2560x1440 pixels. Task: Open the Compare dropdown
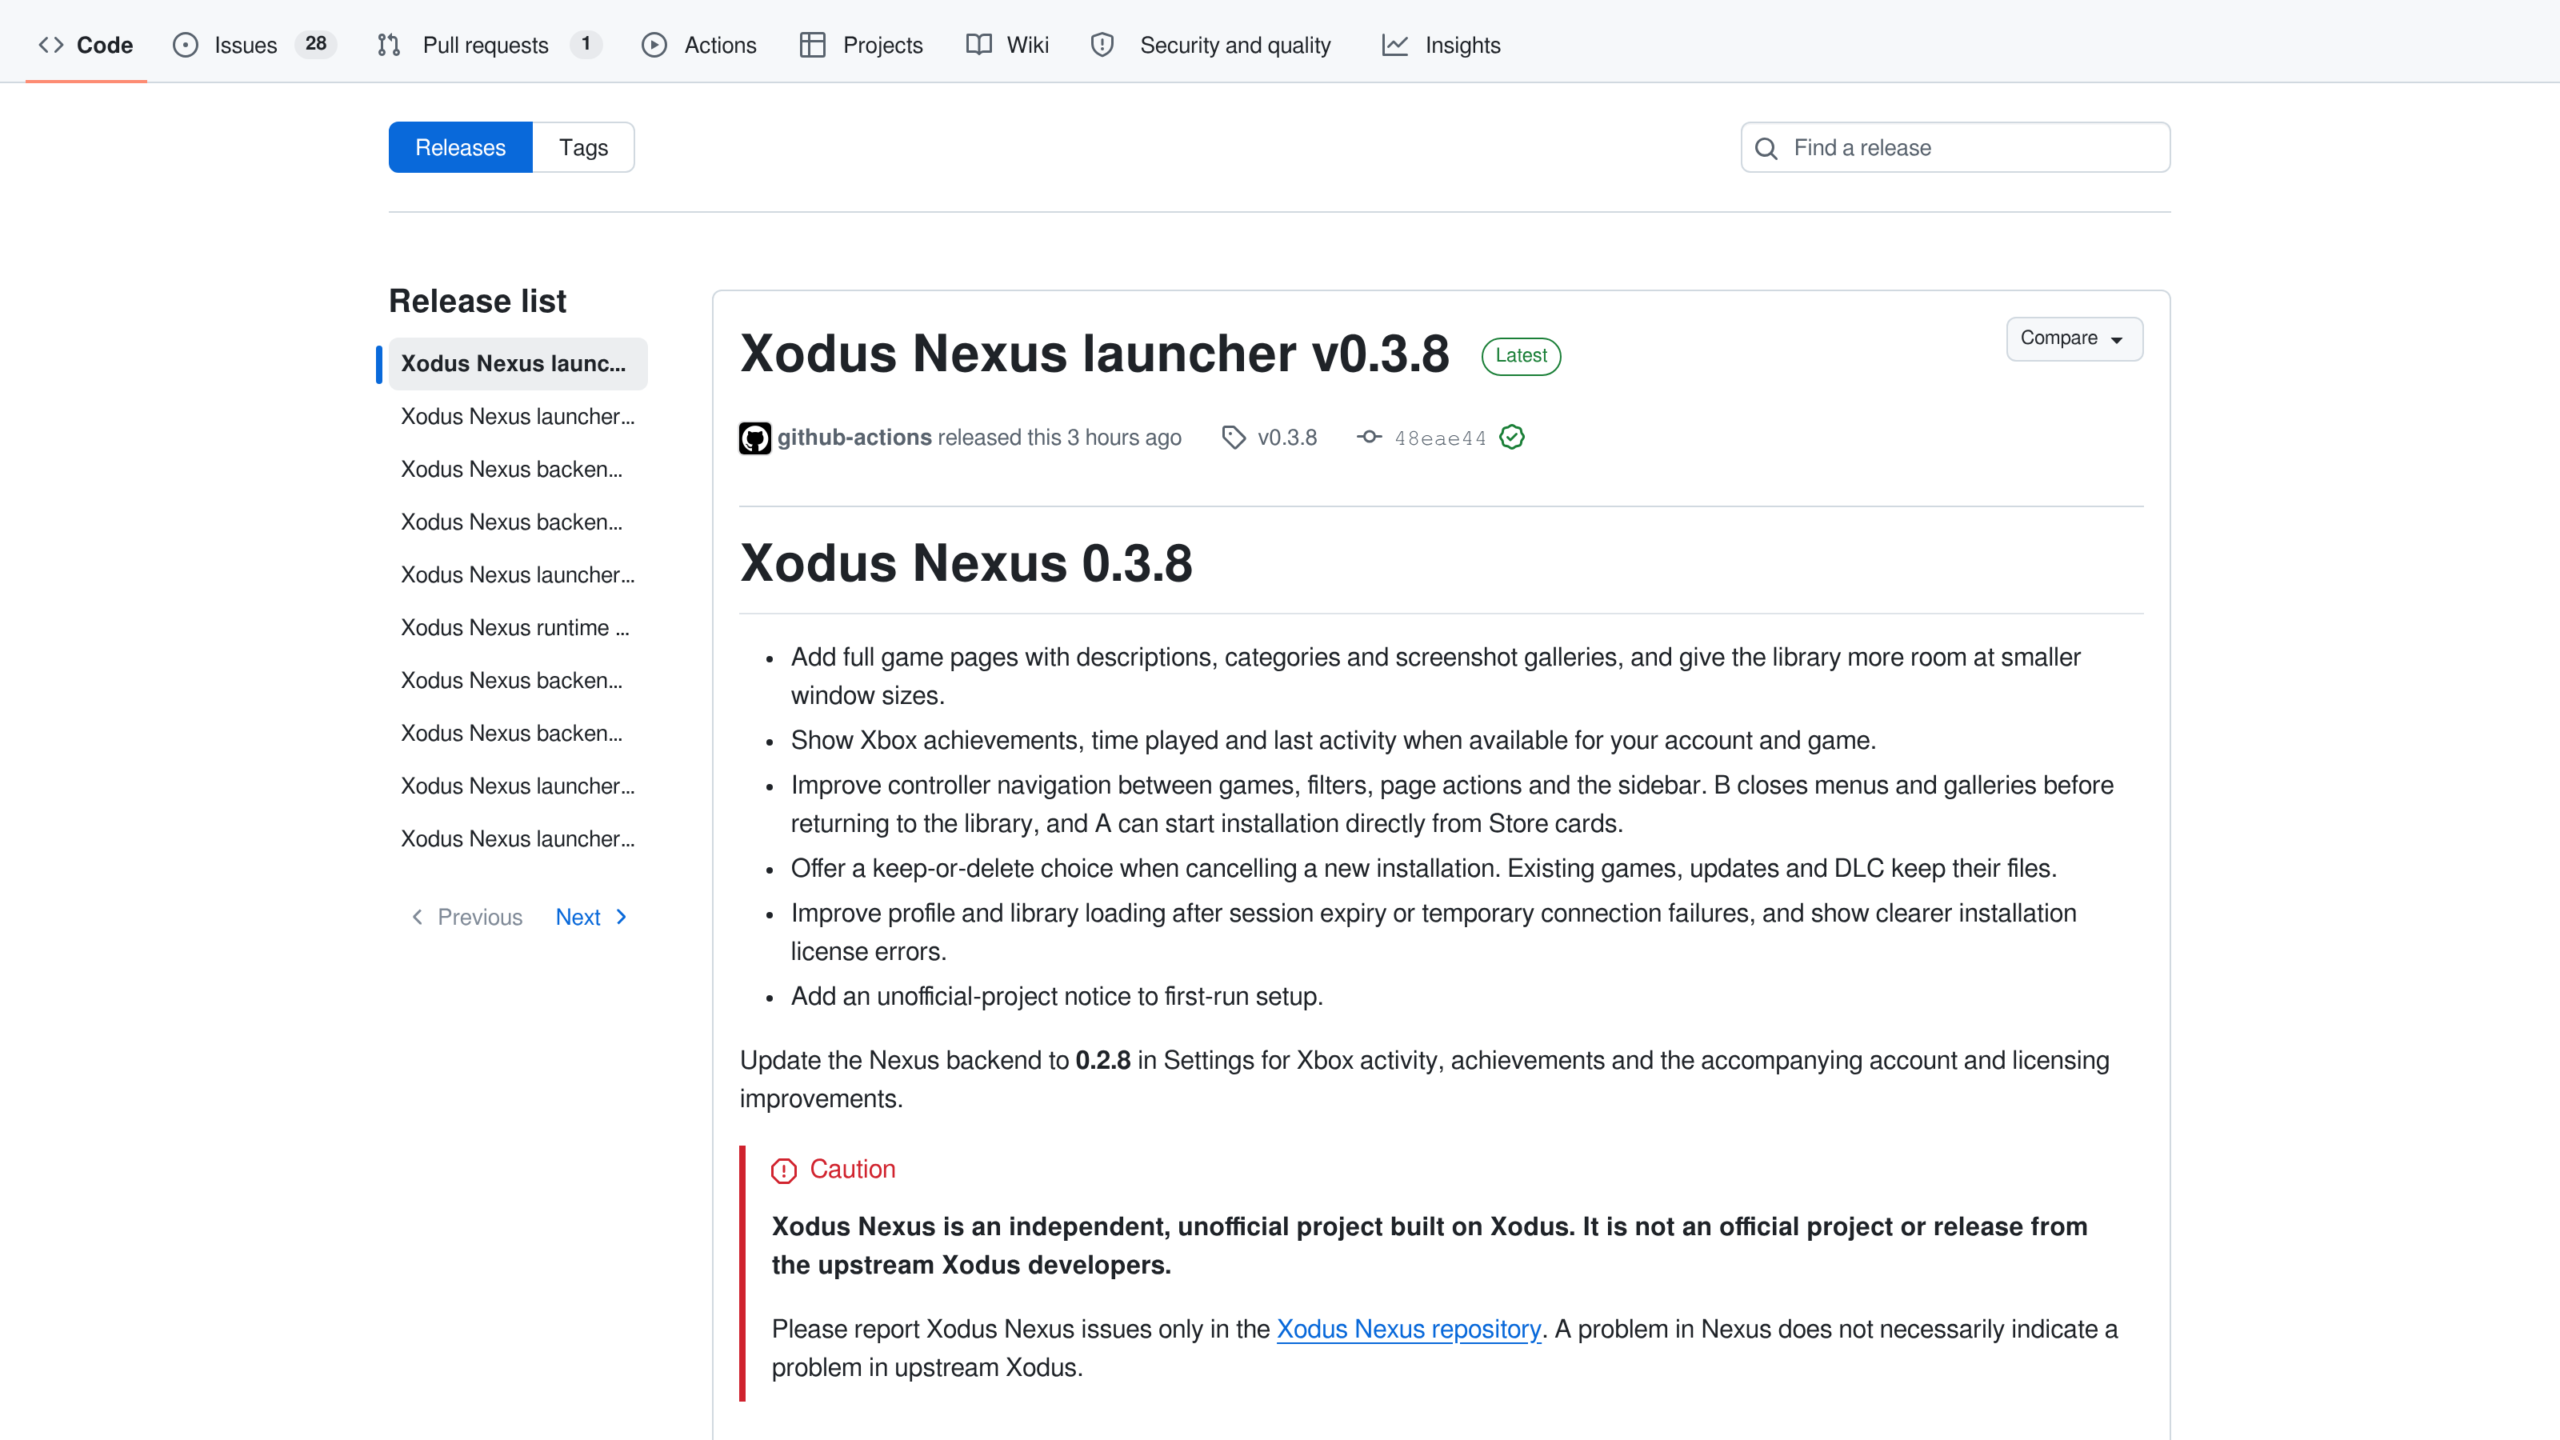(2074, 338)
